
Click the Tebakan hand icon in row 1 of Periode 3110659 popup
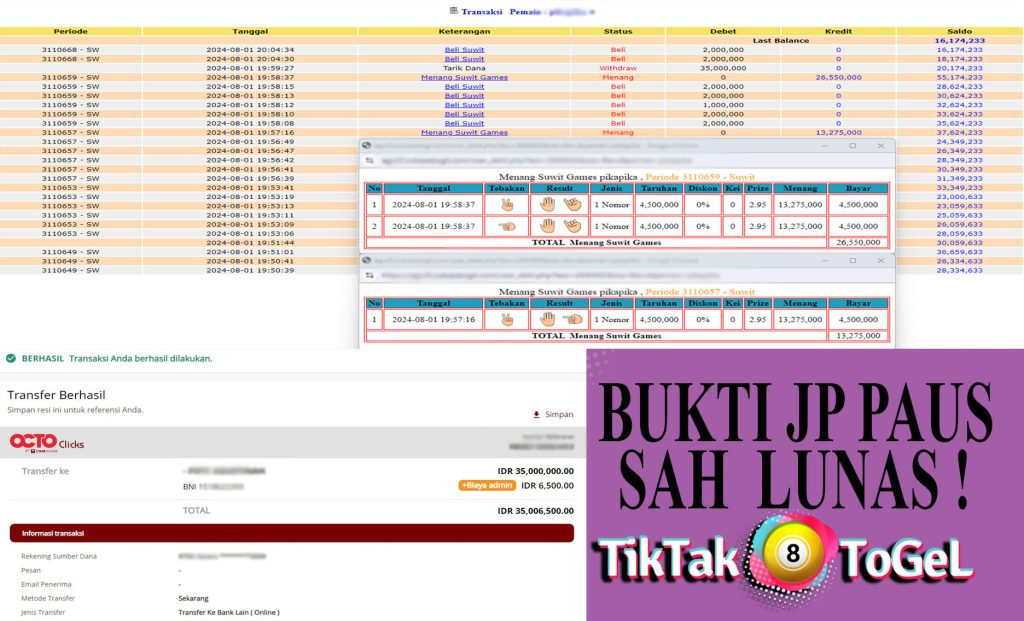507,204
